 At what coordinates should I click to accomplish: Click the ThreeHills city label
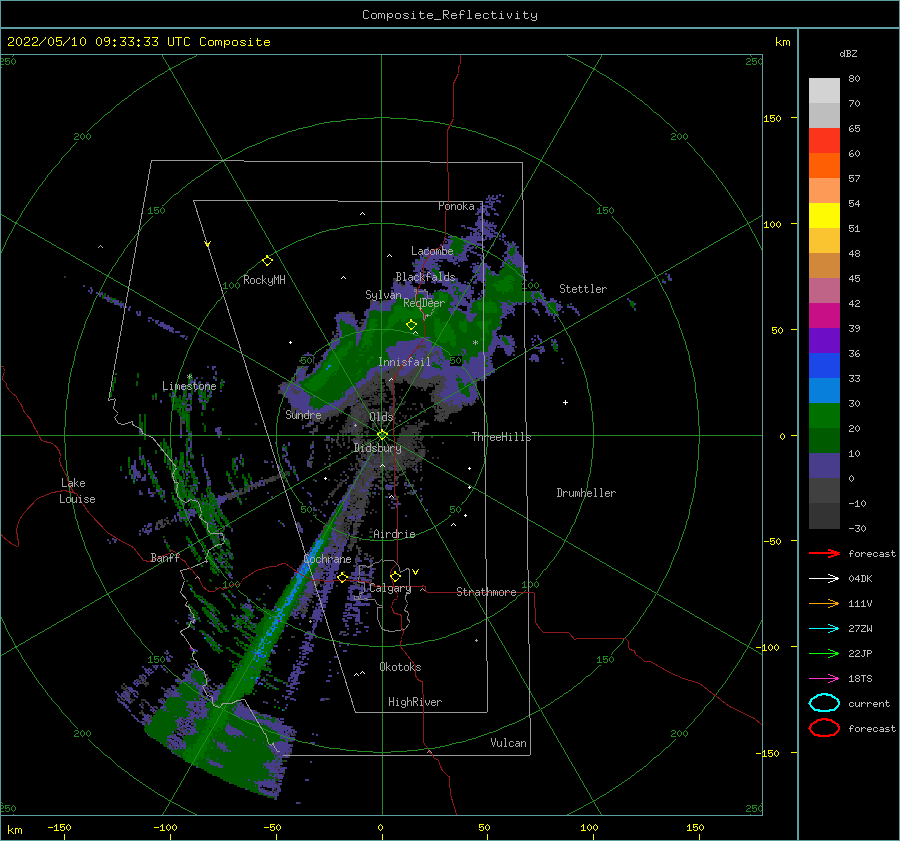[x=501, y=437]
